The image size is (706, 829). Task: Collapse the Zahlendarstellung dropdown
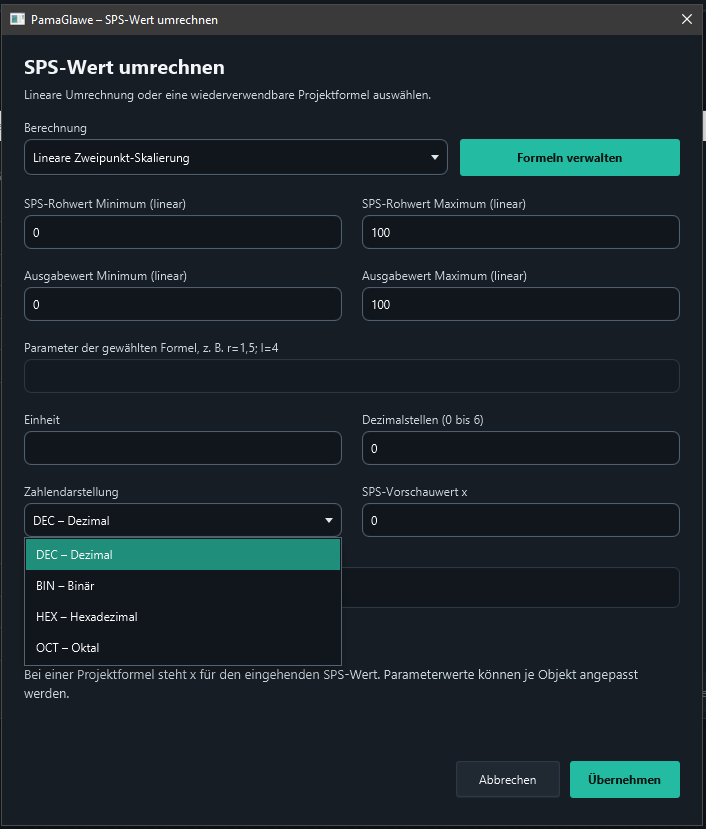tap(182, 520)
